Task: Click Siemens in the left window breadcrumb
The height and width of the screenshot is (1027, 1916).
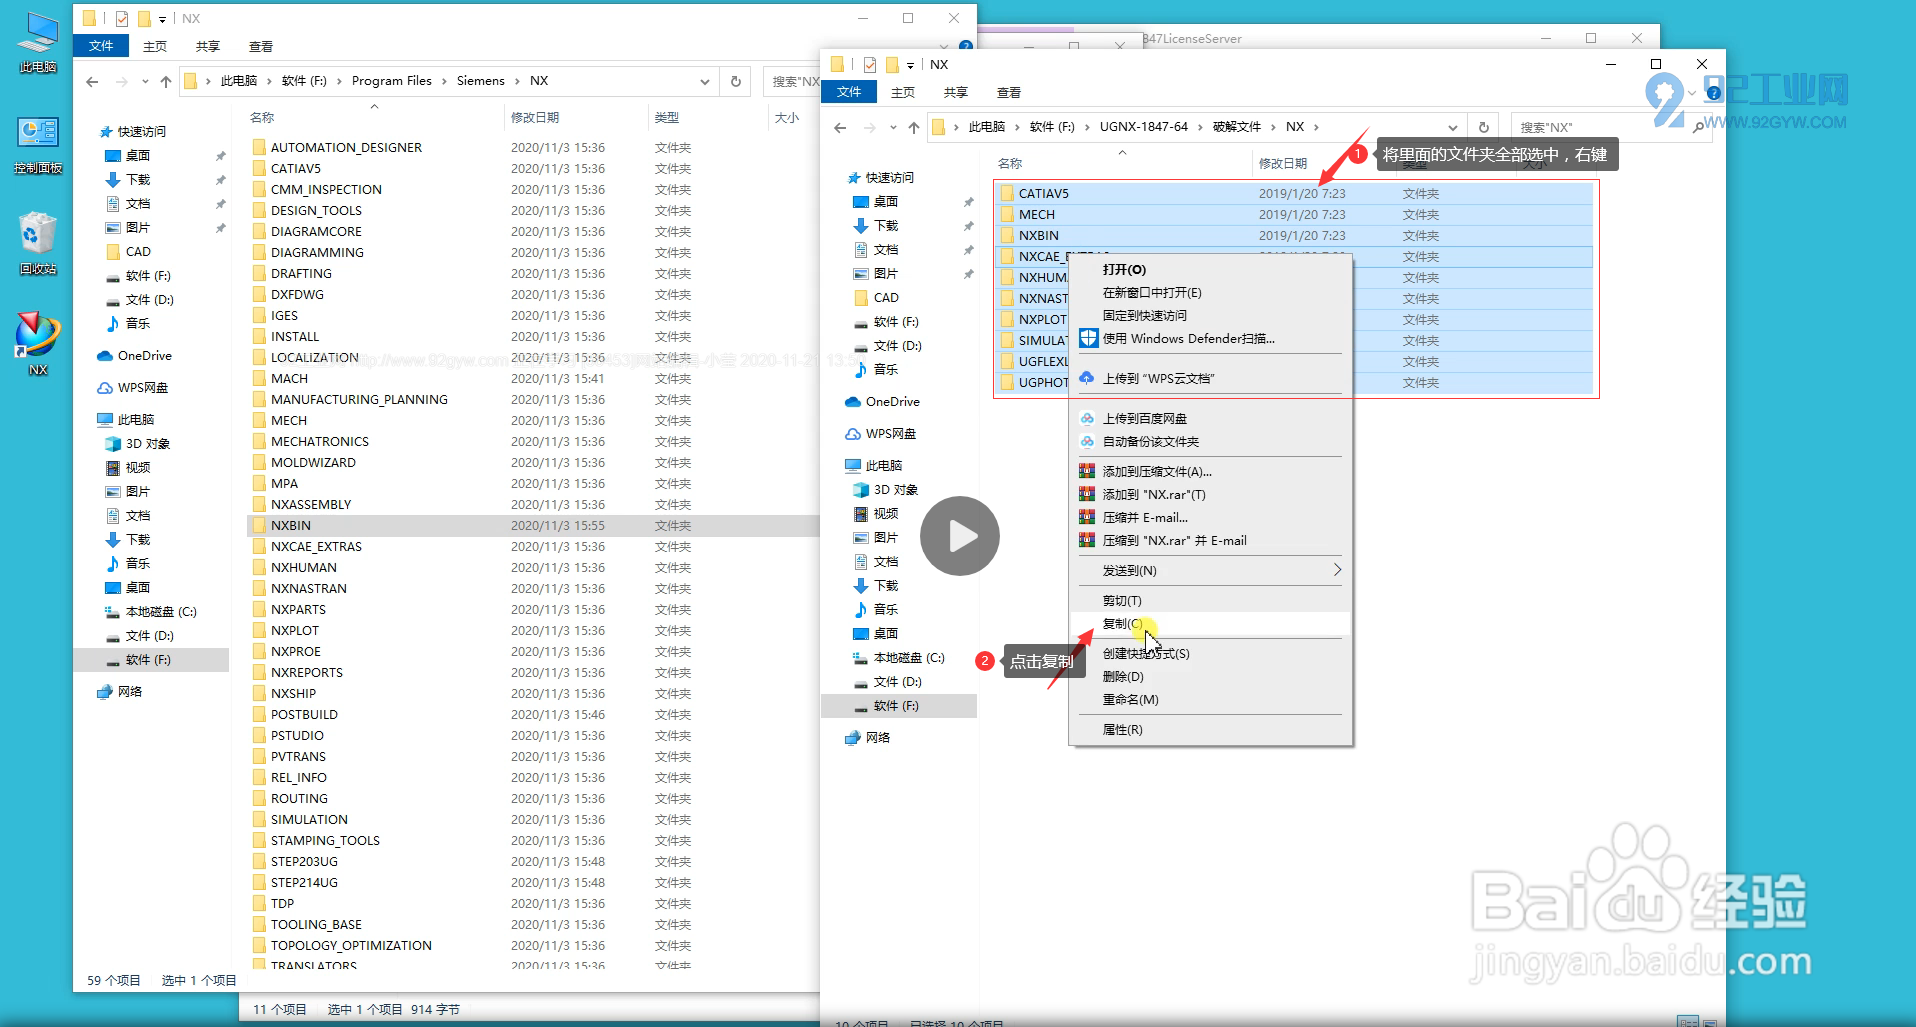Action: pos(481,81)
